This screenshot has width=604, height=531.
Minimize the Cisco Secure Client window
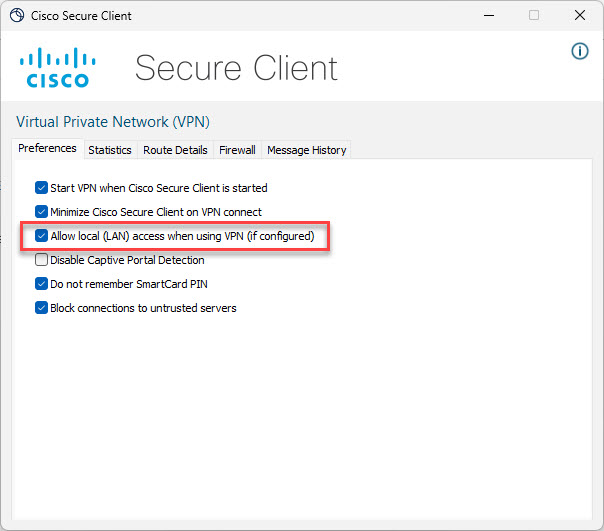pos(487,16)
